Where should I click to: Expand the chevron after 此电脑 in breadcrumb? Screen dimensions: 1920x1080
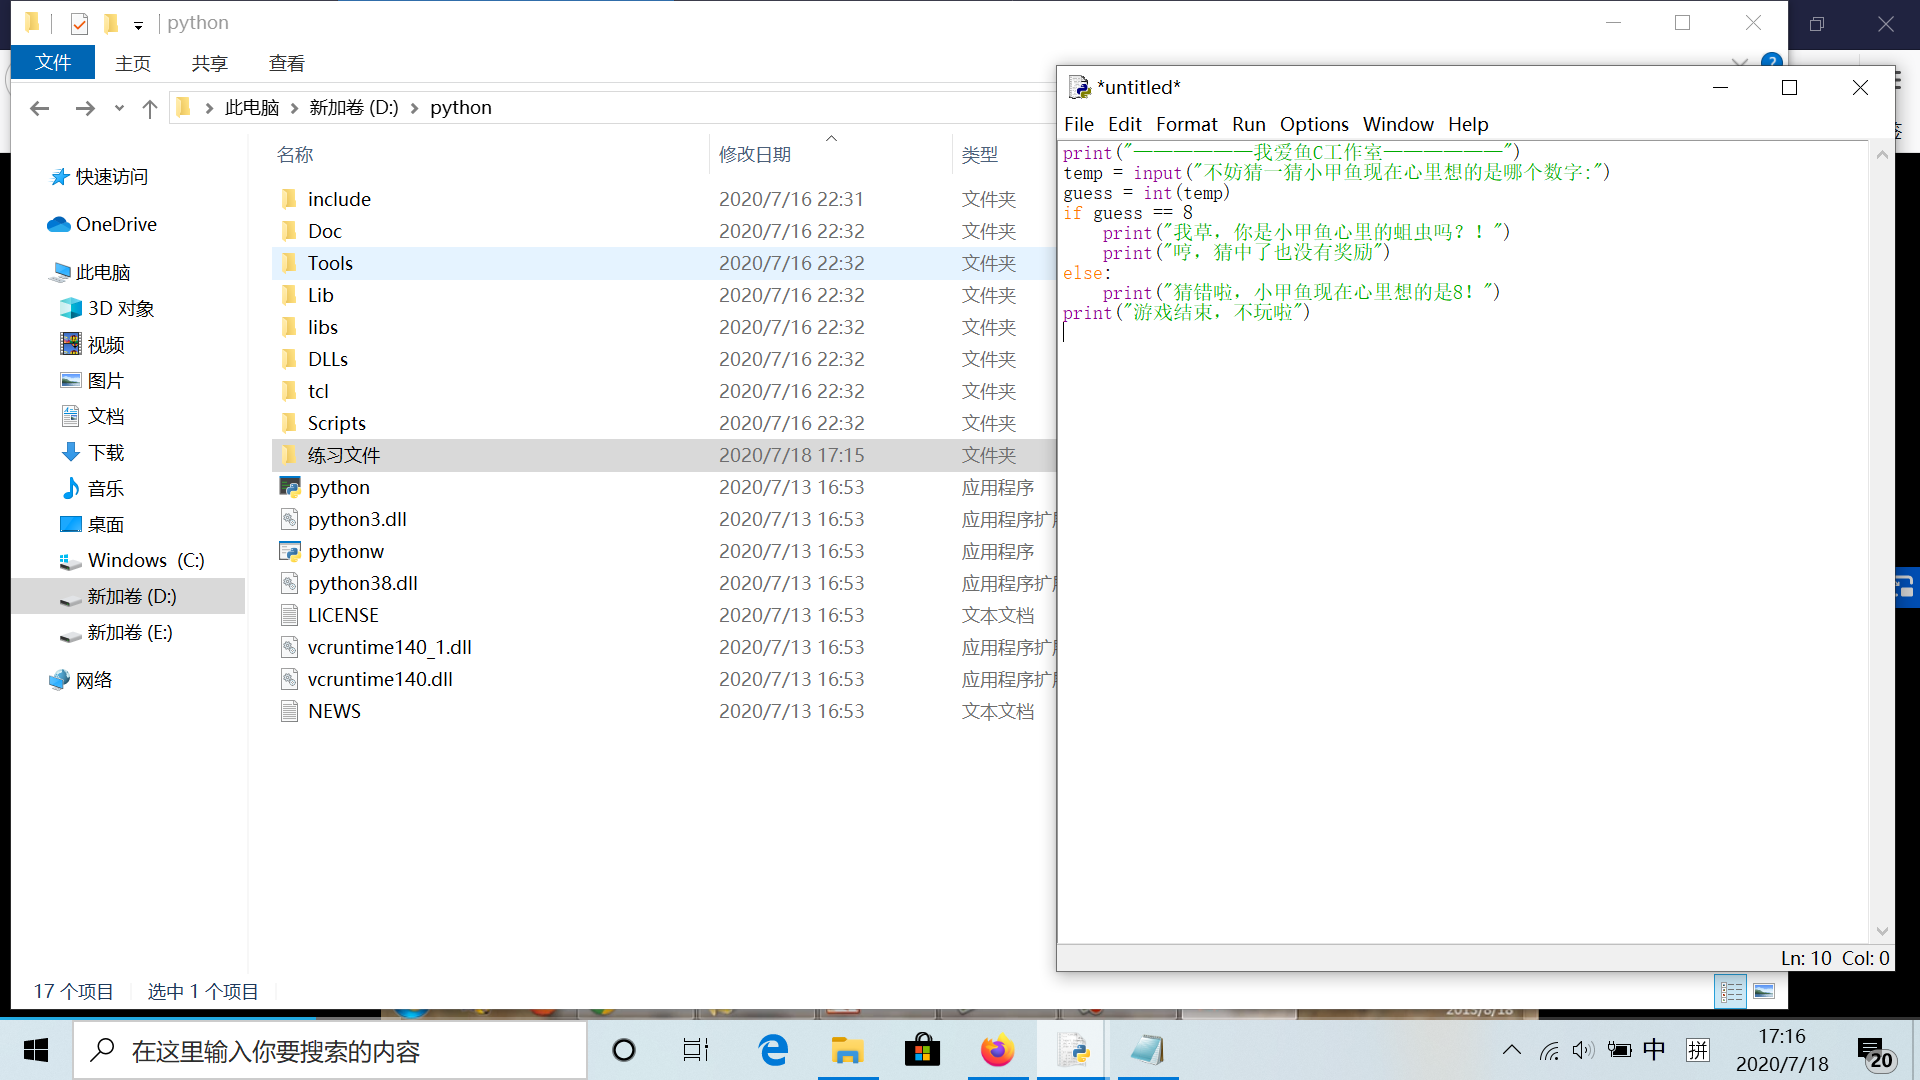[295, 108]
